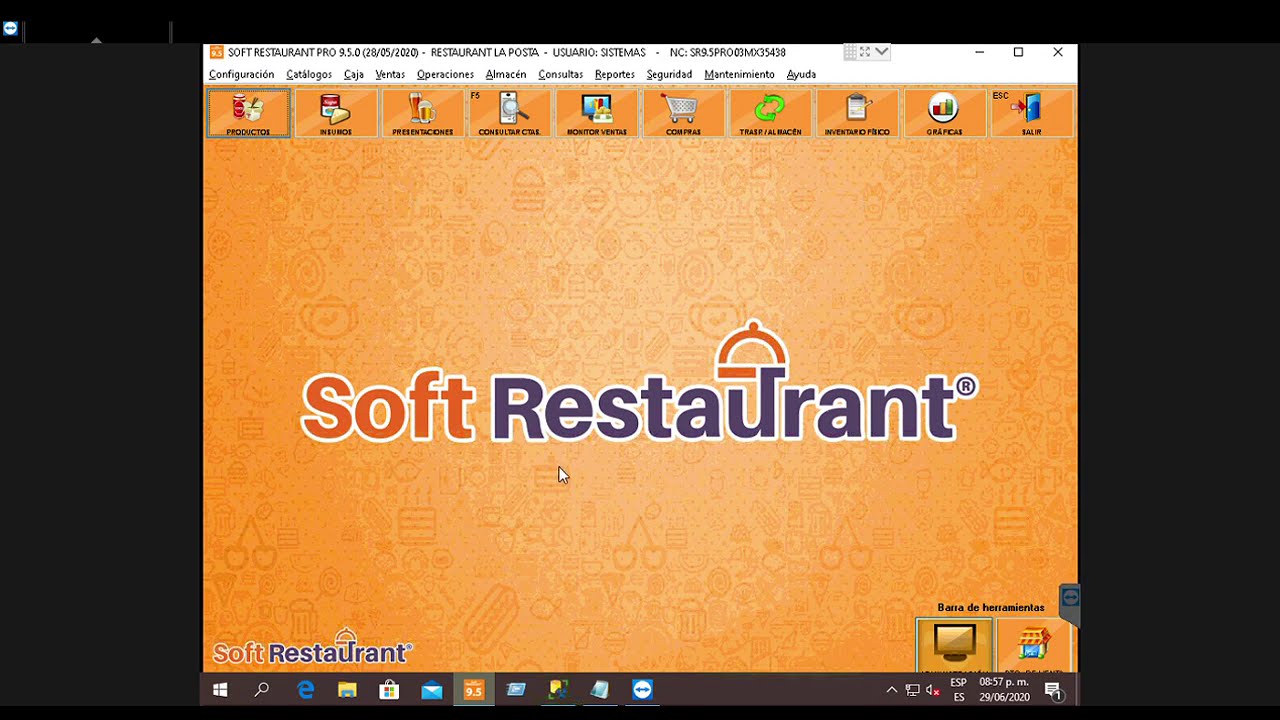Select the Administración monitor icon in Barra de herramientas
Viewport: 1280px width, 720px height.
tap(955, 645)
